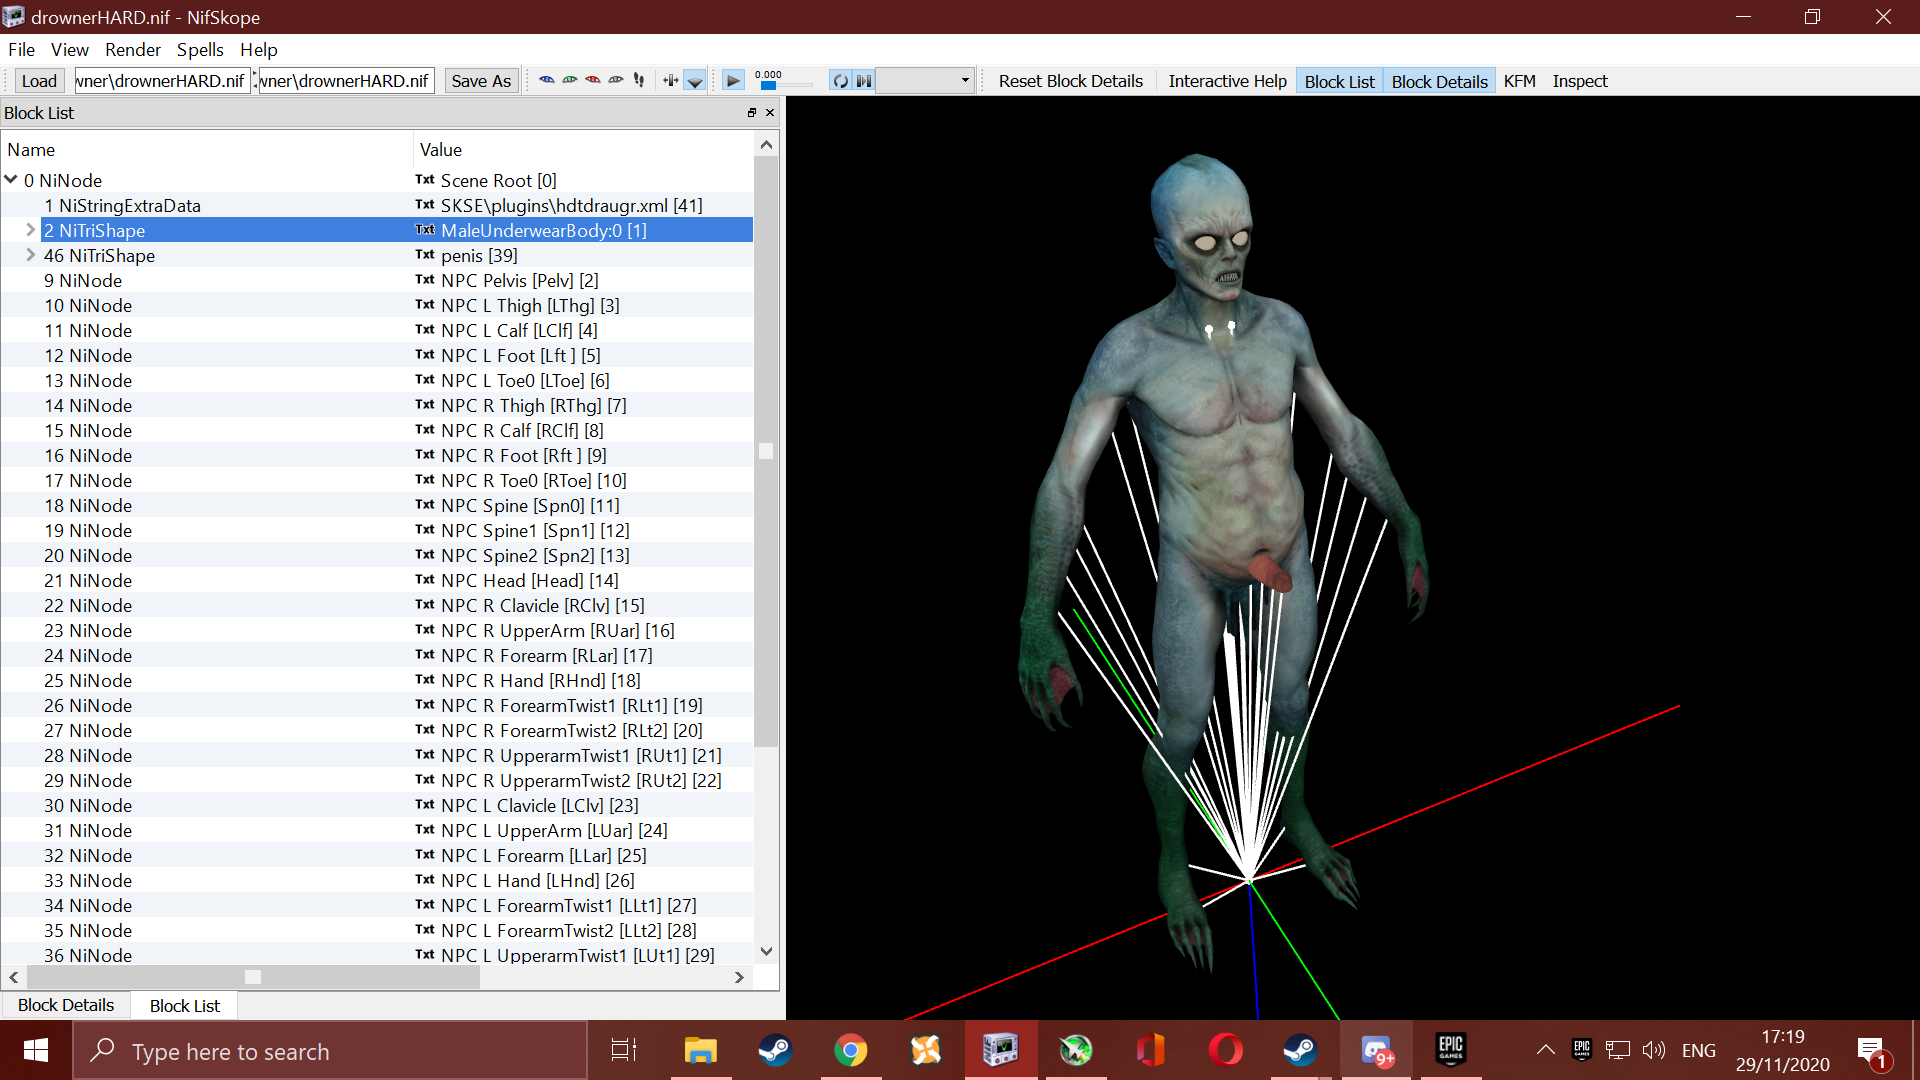Open the File menu

coord(21,49)
